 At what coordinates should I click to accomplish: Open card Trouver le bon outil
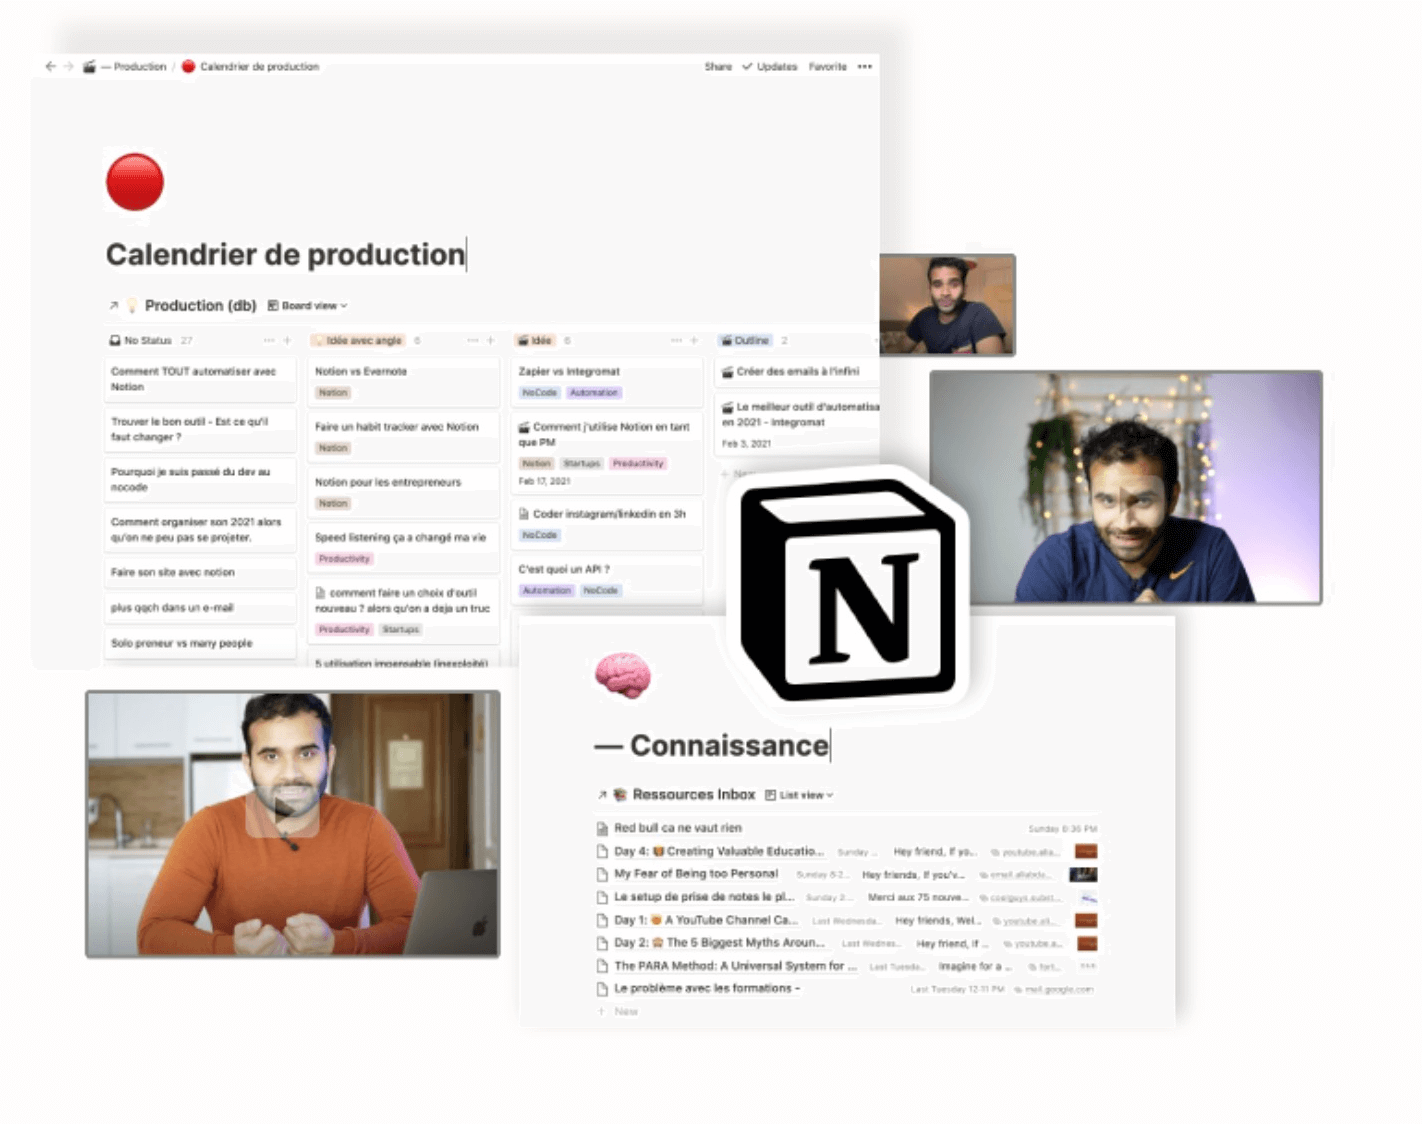point(201,429)
